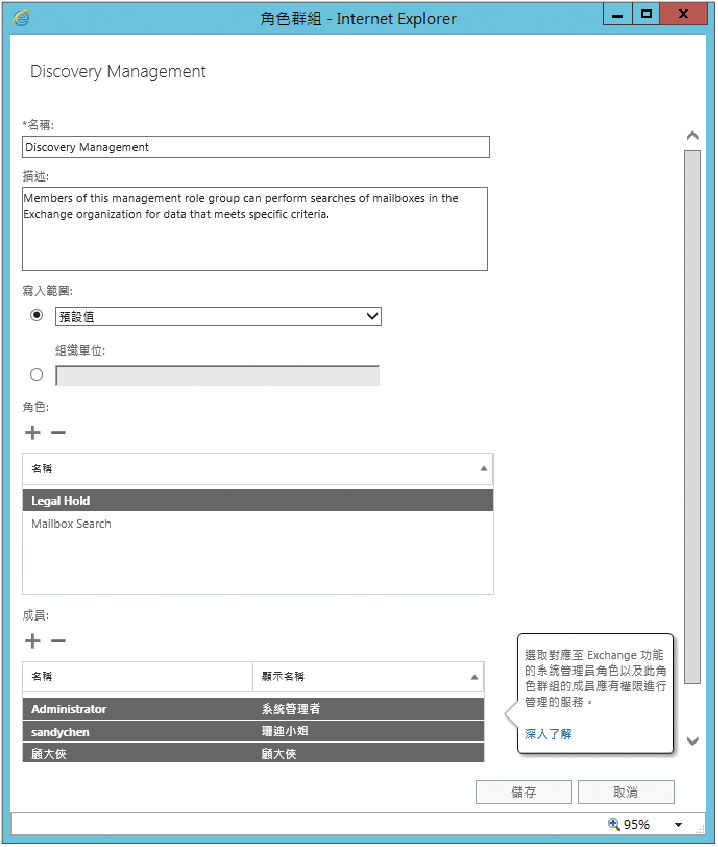This screenshot has height=847, width=718.
Task: Sort members by 名稱 column header
Action: pyautogui.click(x=137, y=676)
